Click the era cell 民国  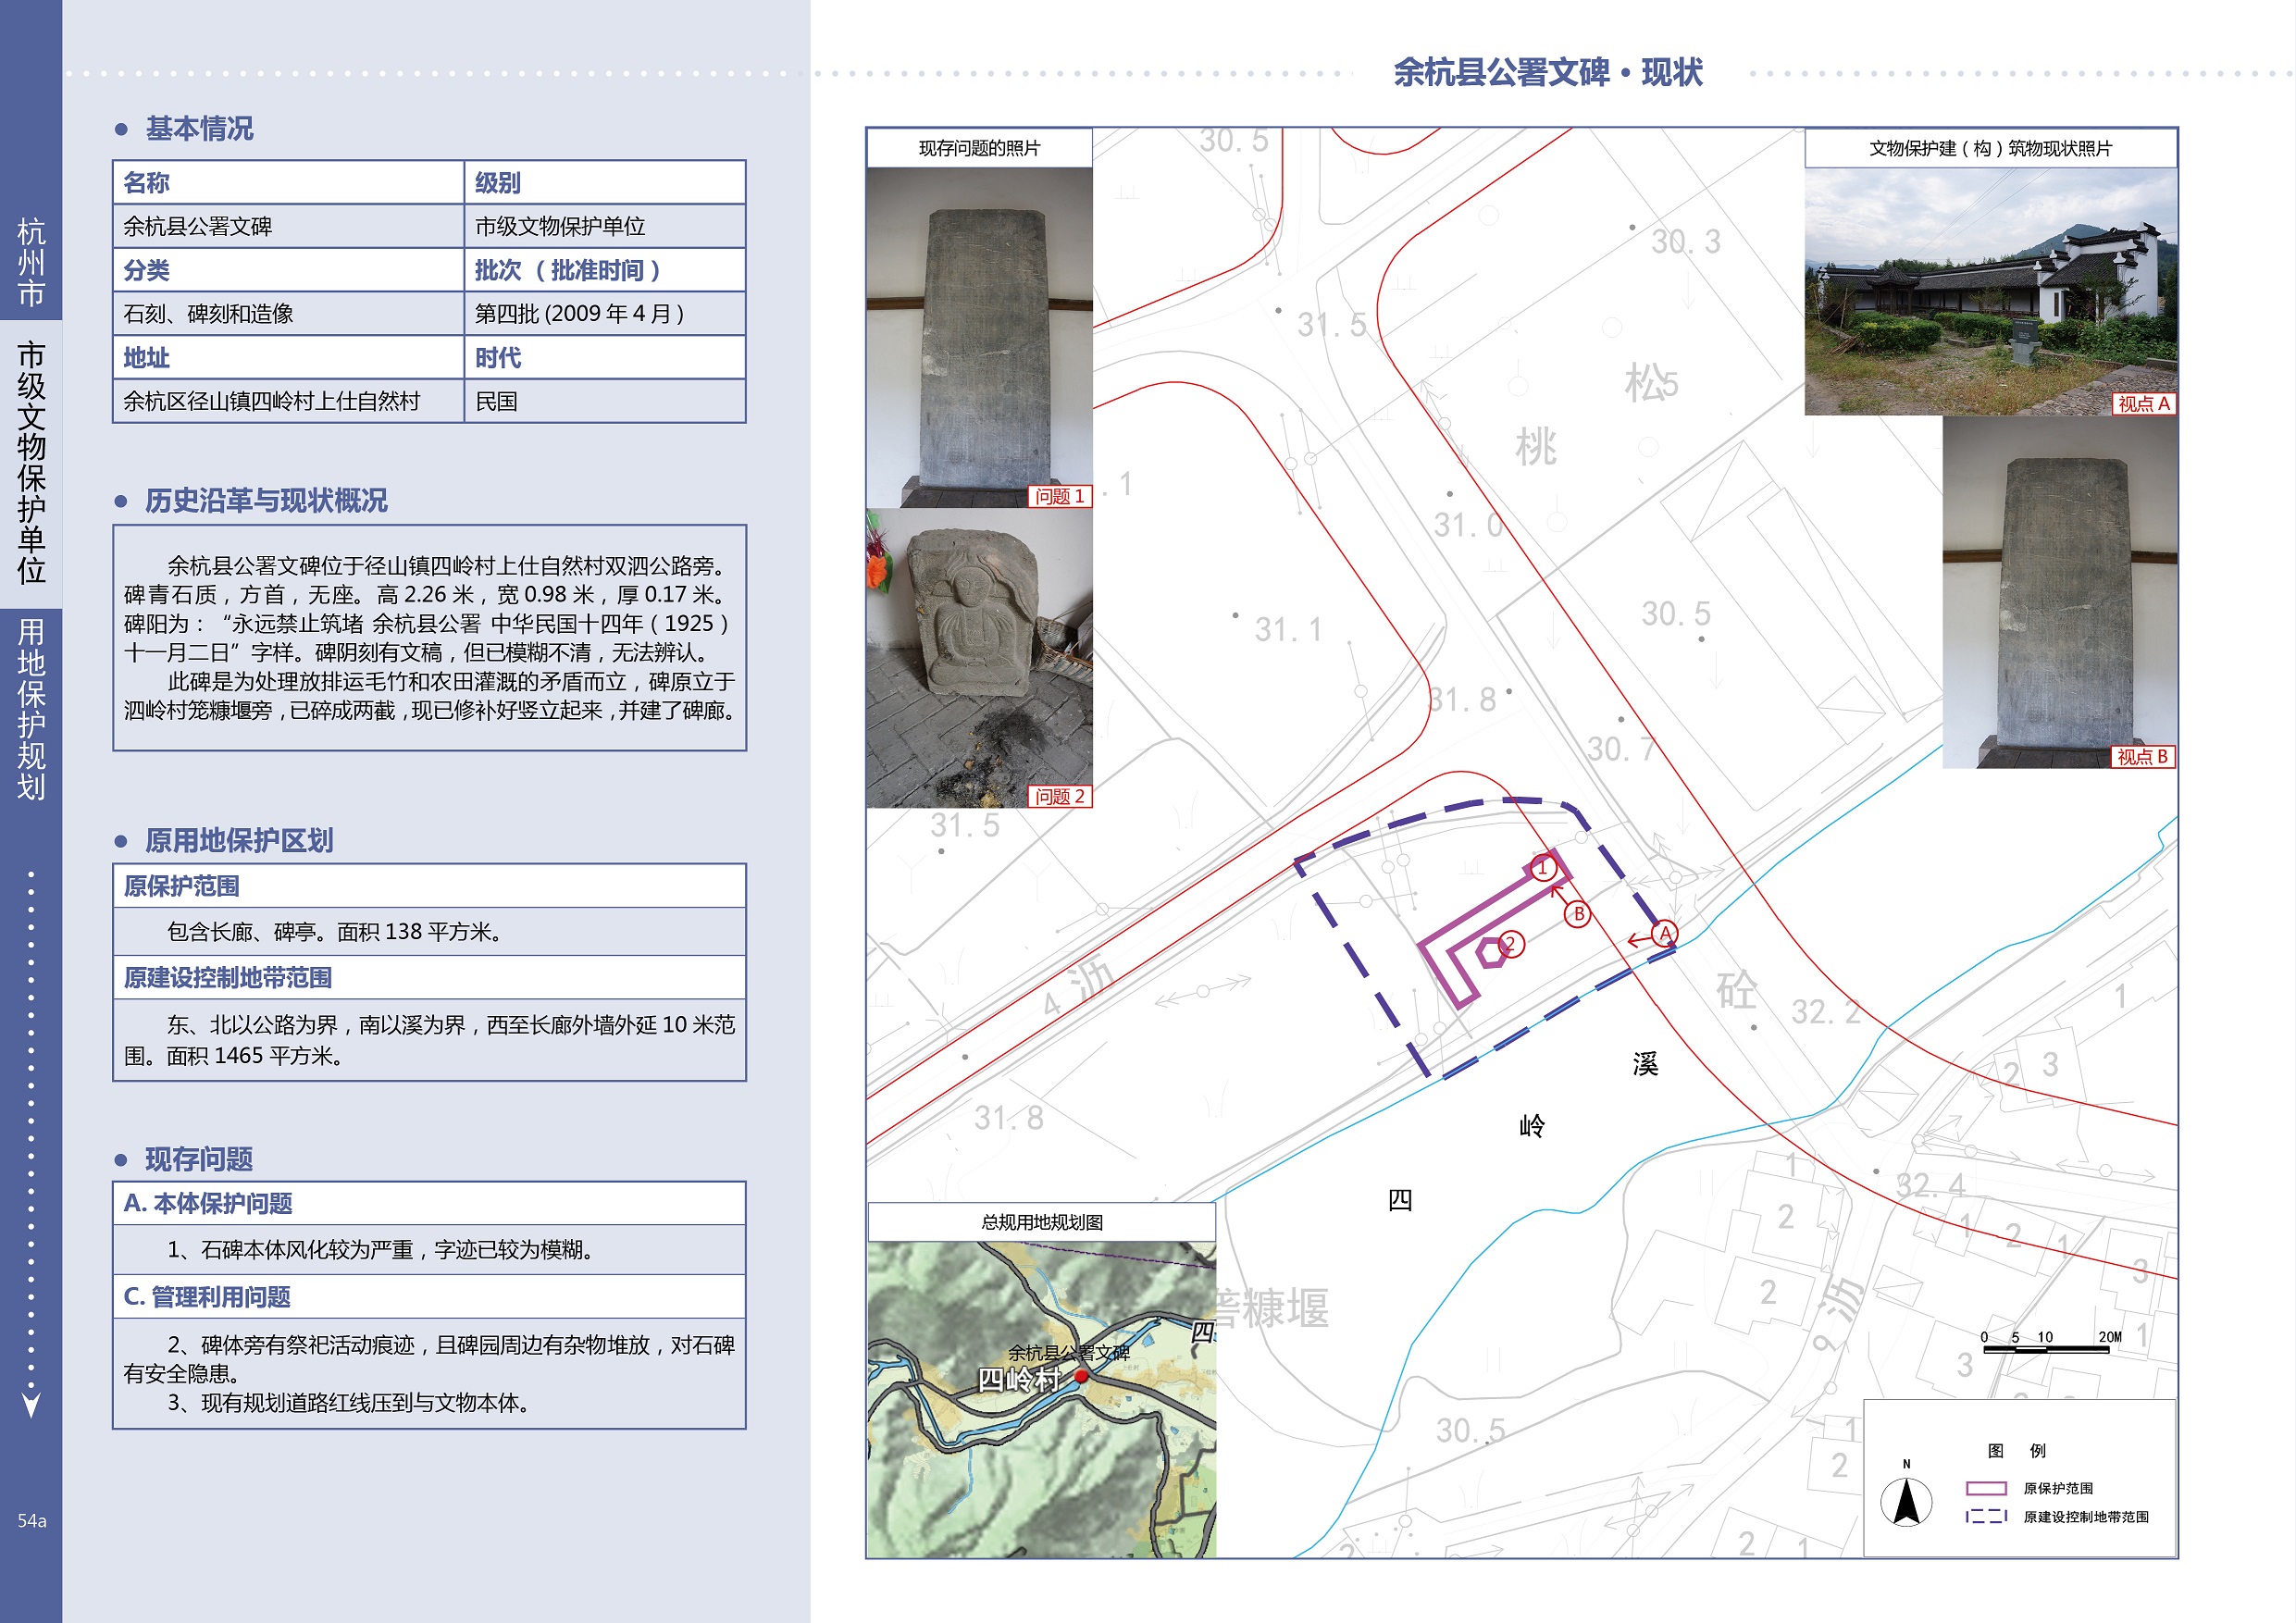tap(605, 401)
